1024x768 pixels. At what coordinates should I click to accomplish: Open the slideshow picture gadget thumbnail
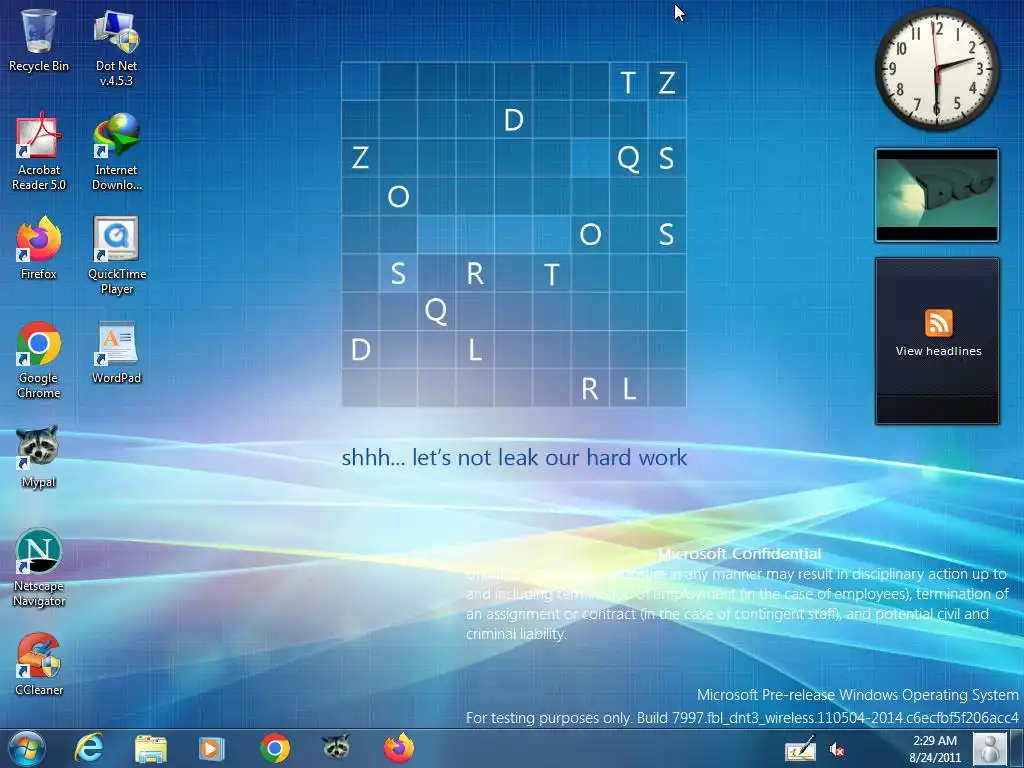click(937, 195)
